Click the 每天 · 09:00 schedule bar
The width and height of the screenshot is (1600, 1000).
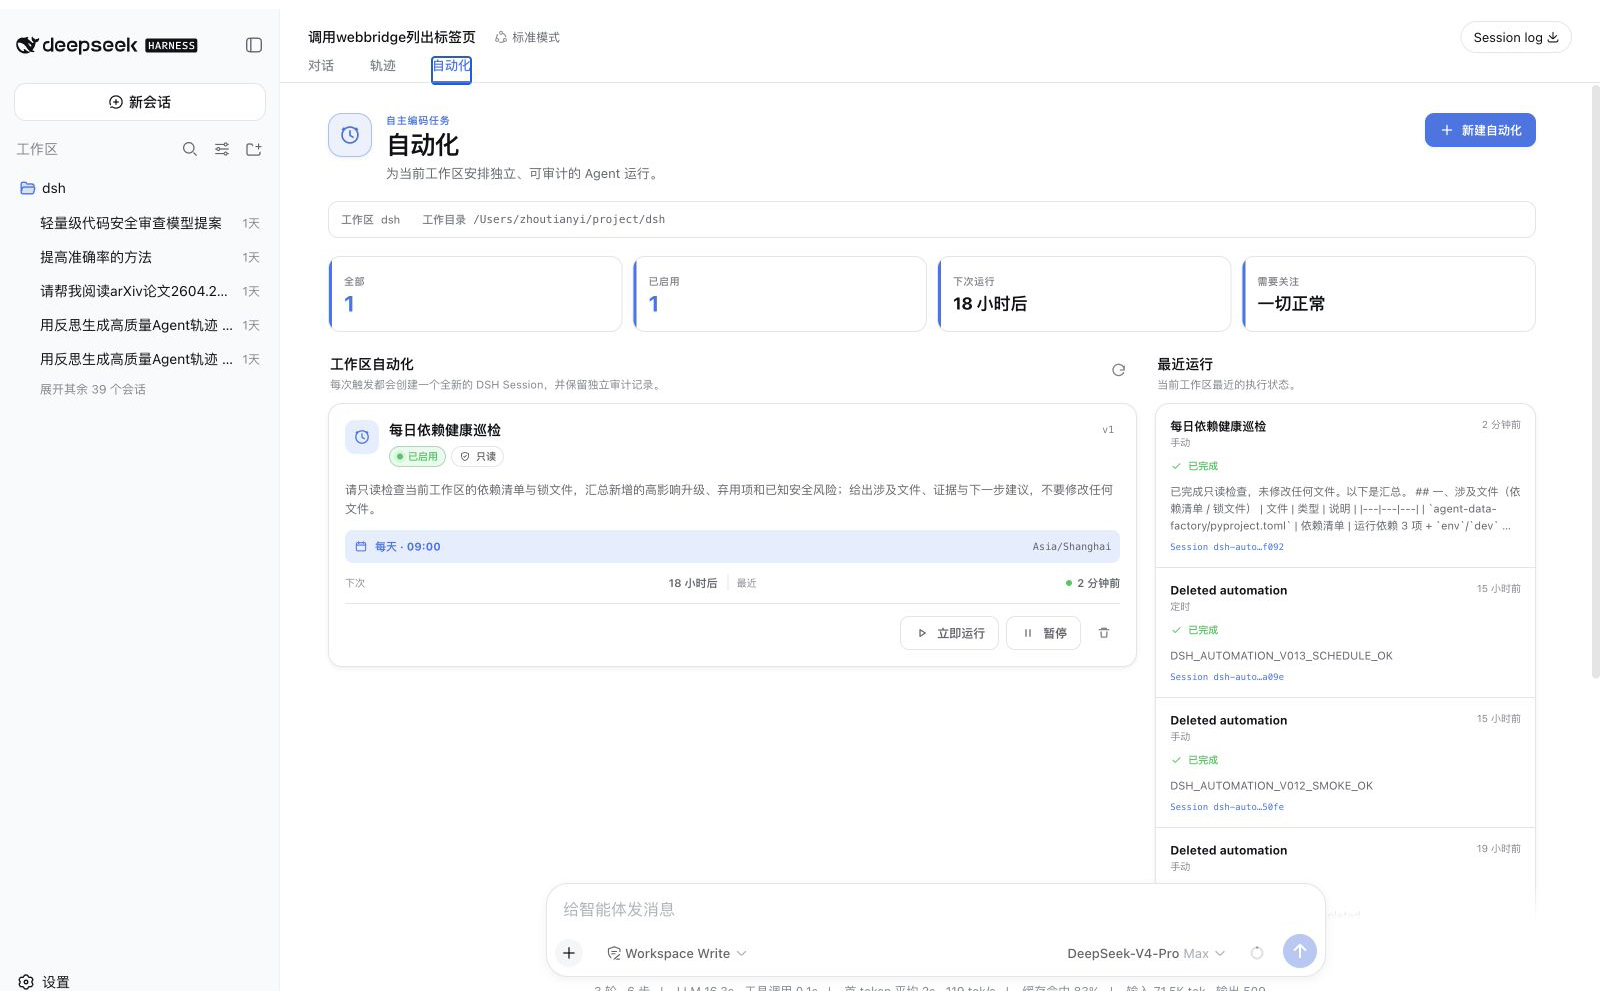pyautogui.click(x=732, y=547)
